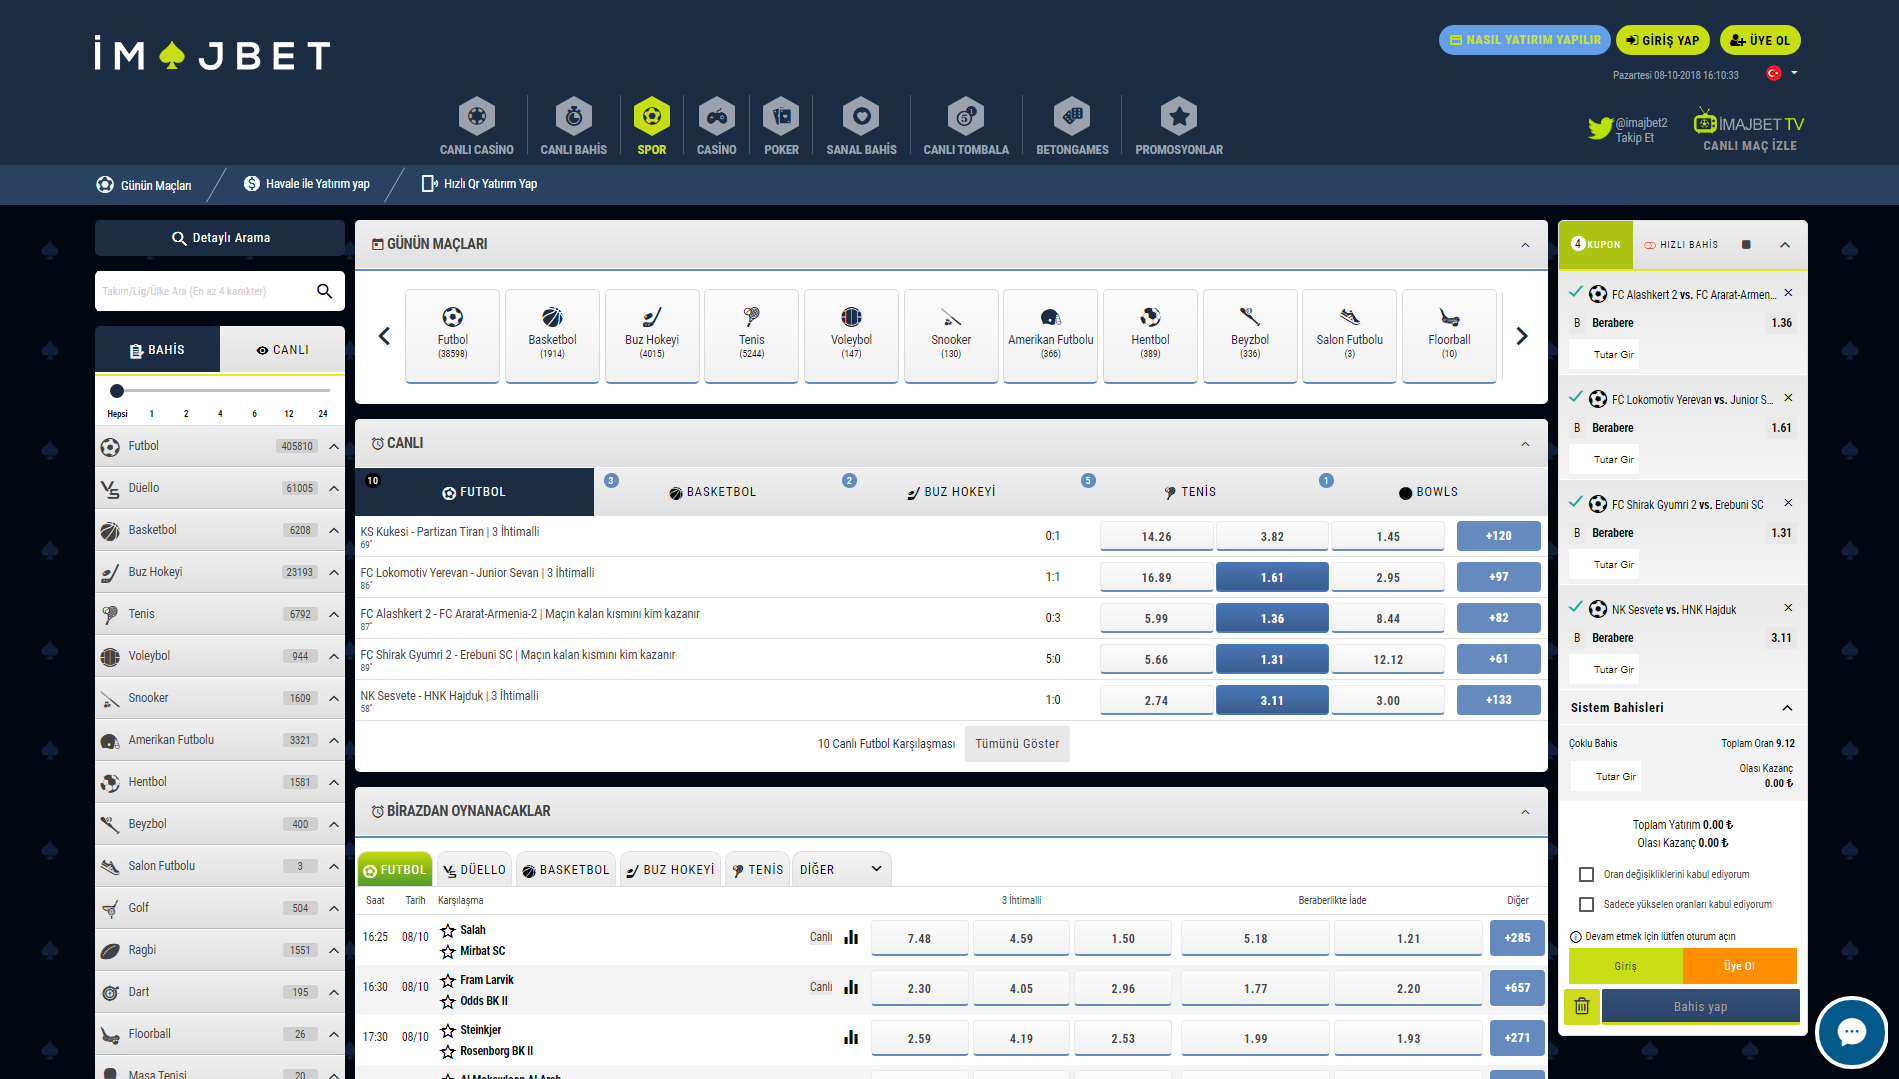Click the Giriş Yap button
The image size is (1899, 1079).
[x=1662, y=40]
